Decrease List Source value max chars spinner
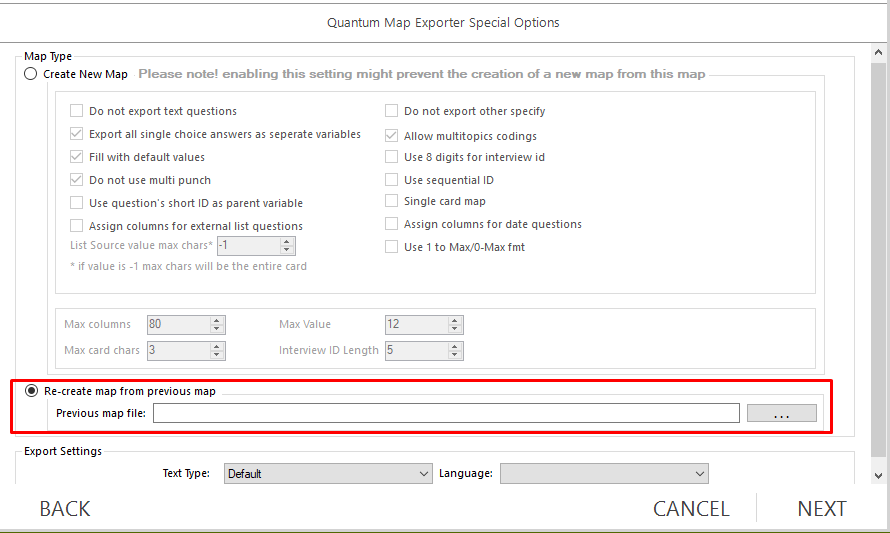The width and height of the screenshot is (890, 533). coord(287,250)
